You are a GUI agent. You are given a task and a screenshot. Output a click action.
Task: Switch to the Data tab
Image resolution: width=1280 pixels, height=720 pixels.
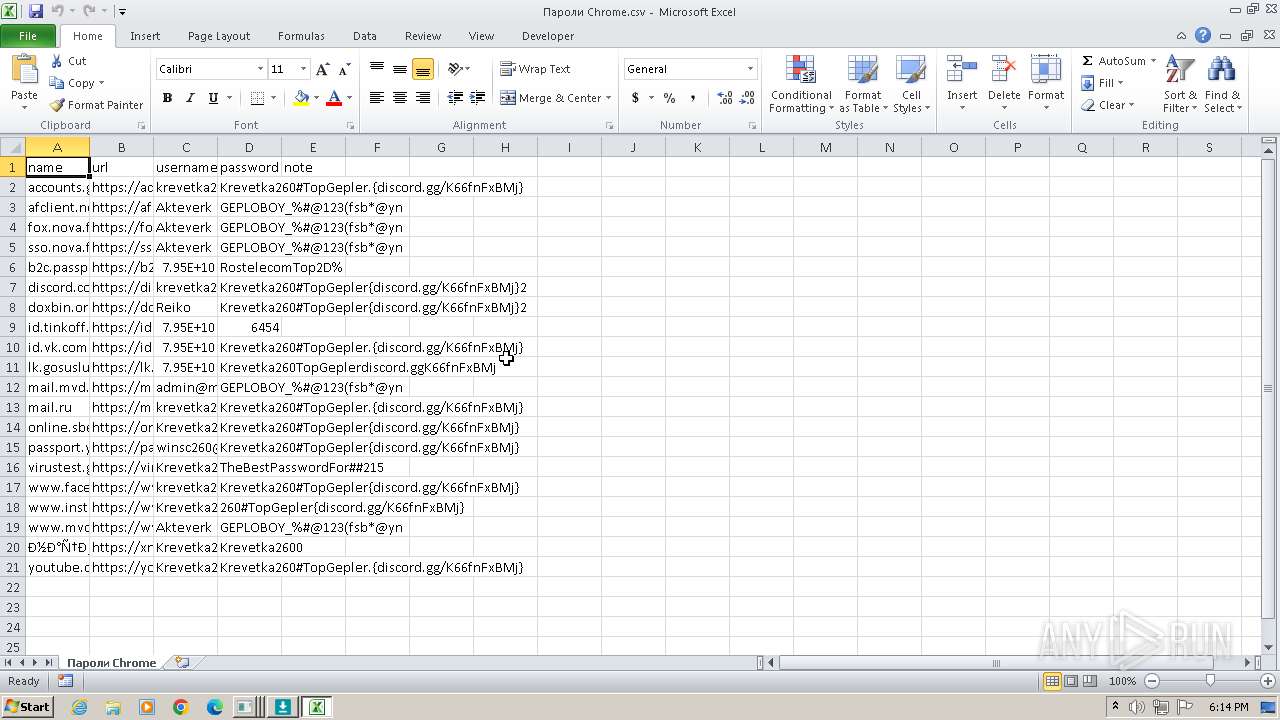(x=365, y=36)
